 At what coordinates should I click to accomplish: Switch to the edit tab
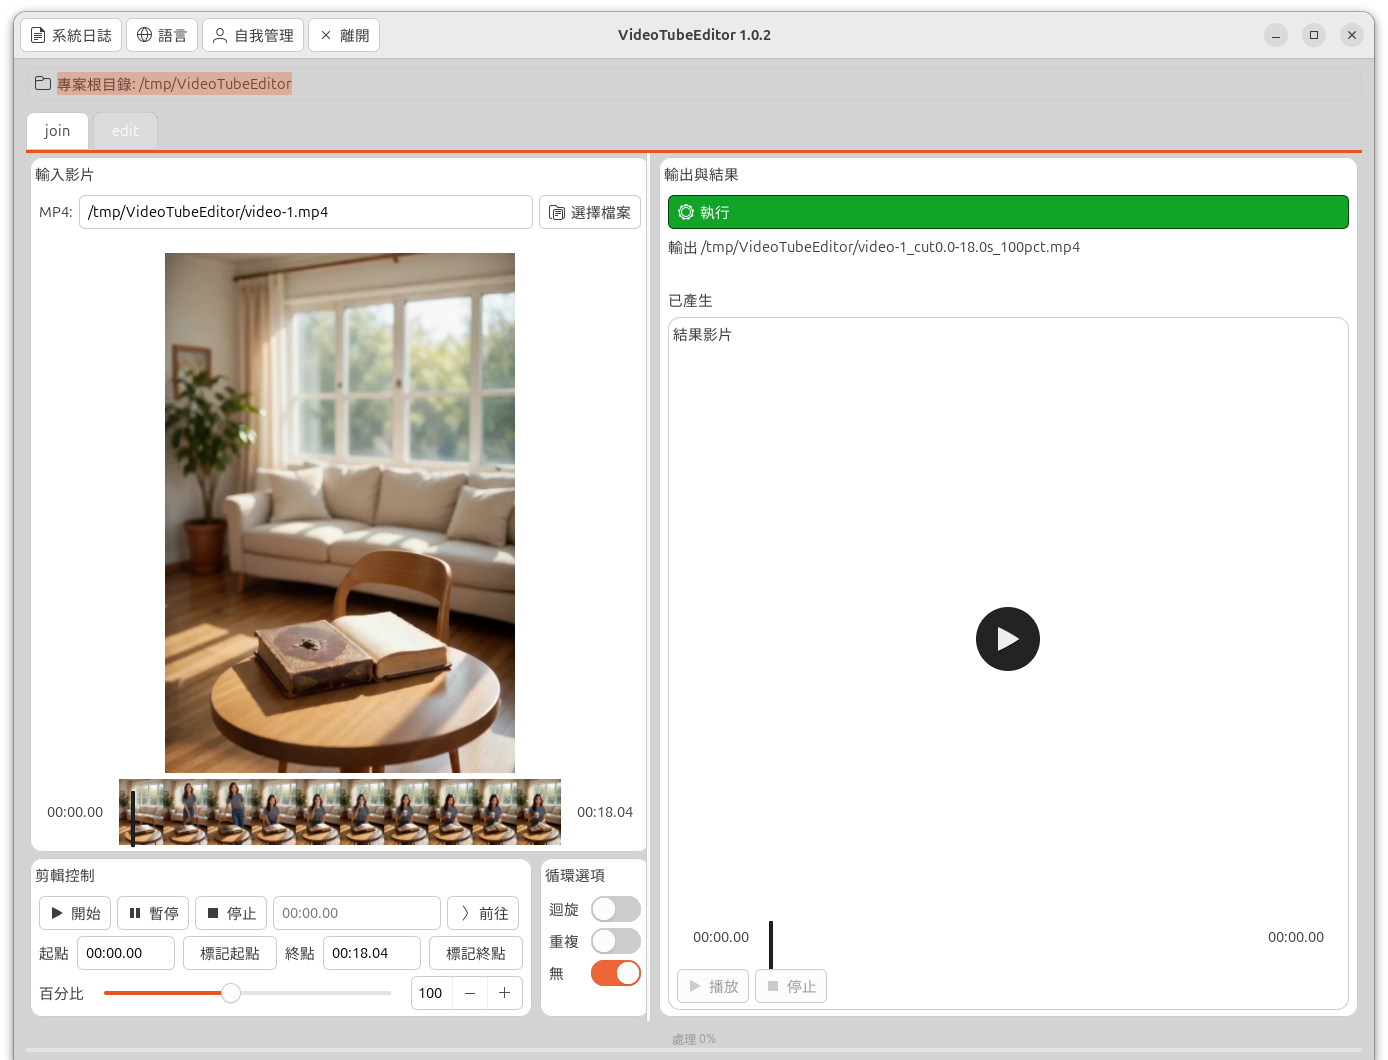click(x=125, y=131)
